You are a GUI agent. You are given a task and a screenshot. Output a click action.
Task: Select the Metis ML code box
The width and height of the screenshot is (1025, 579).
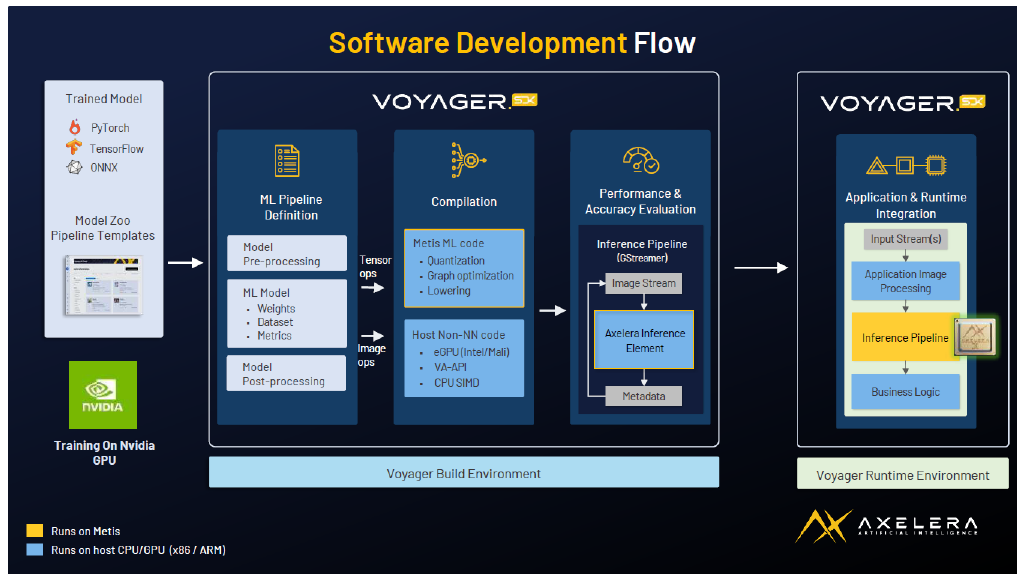coord(464,267)
